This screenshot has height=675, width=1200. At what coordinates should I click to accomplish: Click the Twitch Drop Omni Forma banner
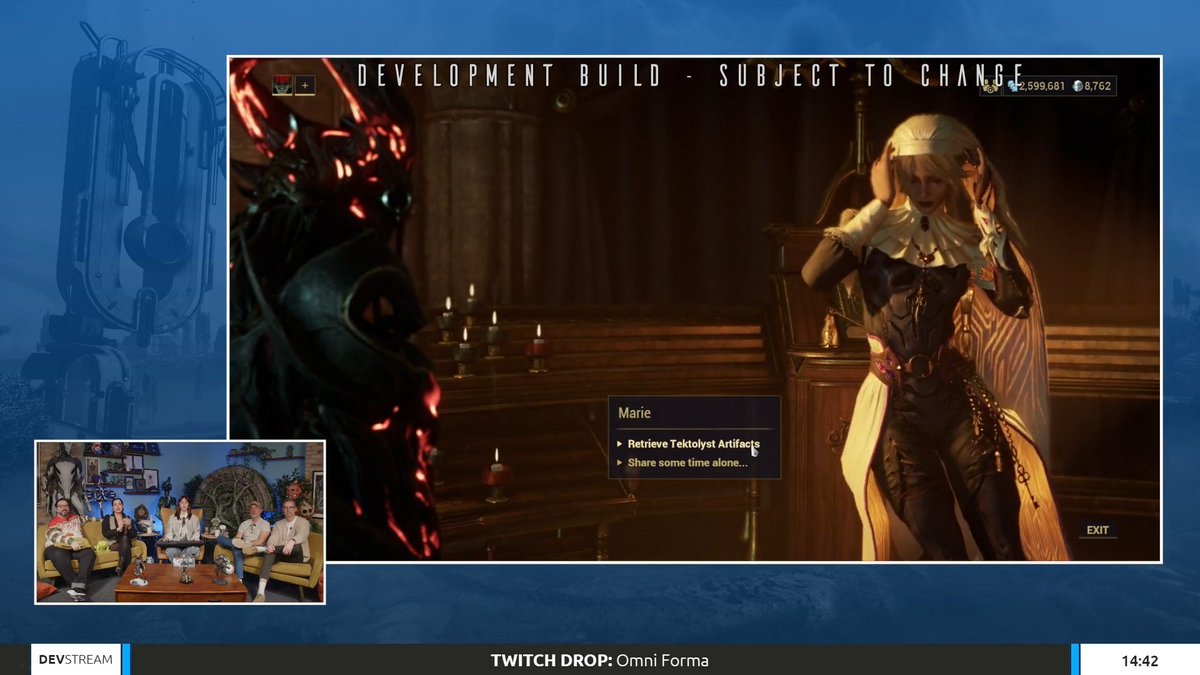600,660
